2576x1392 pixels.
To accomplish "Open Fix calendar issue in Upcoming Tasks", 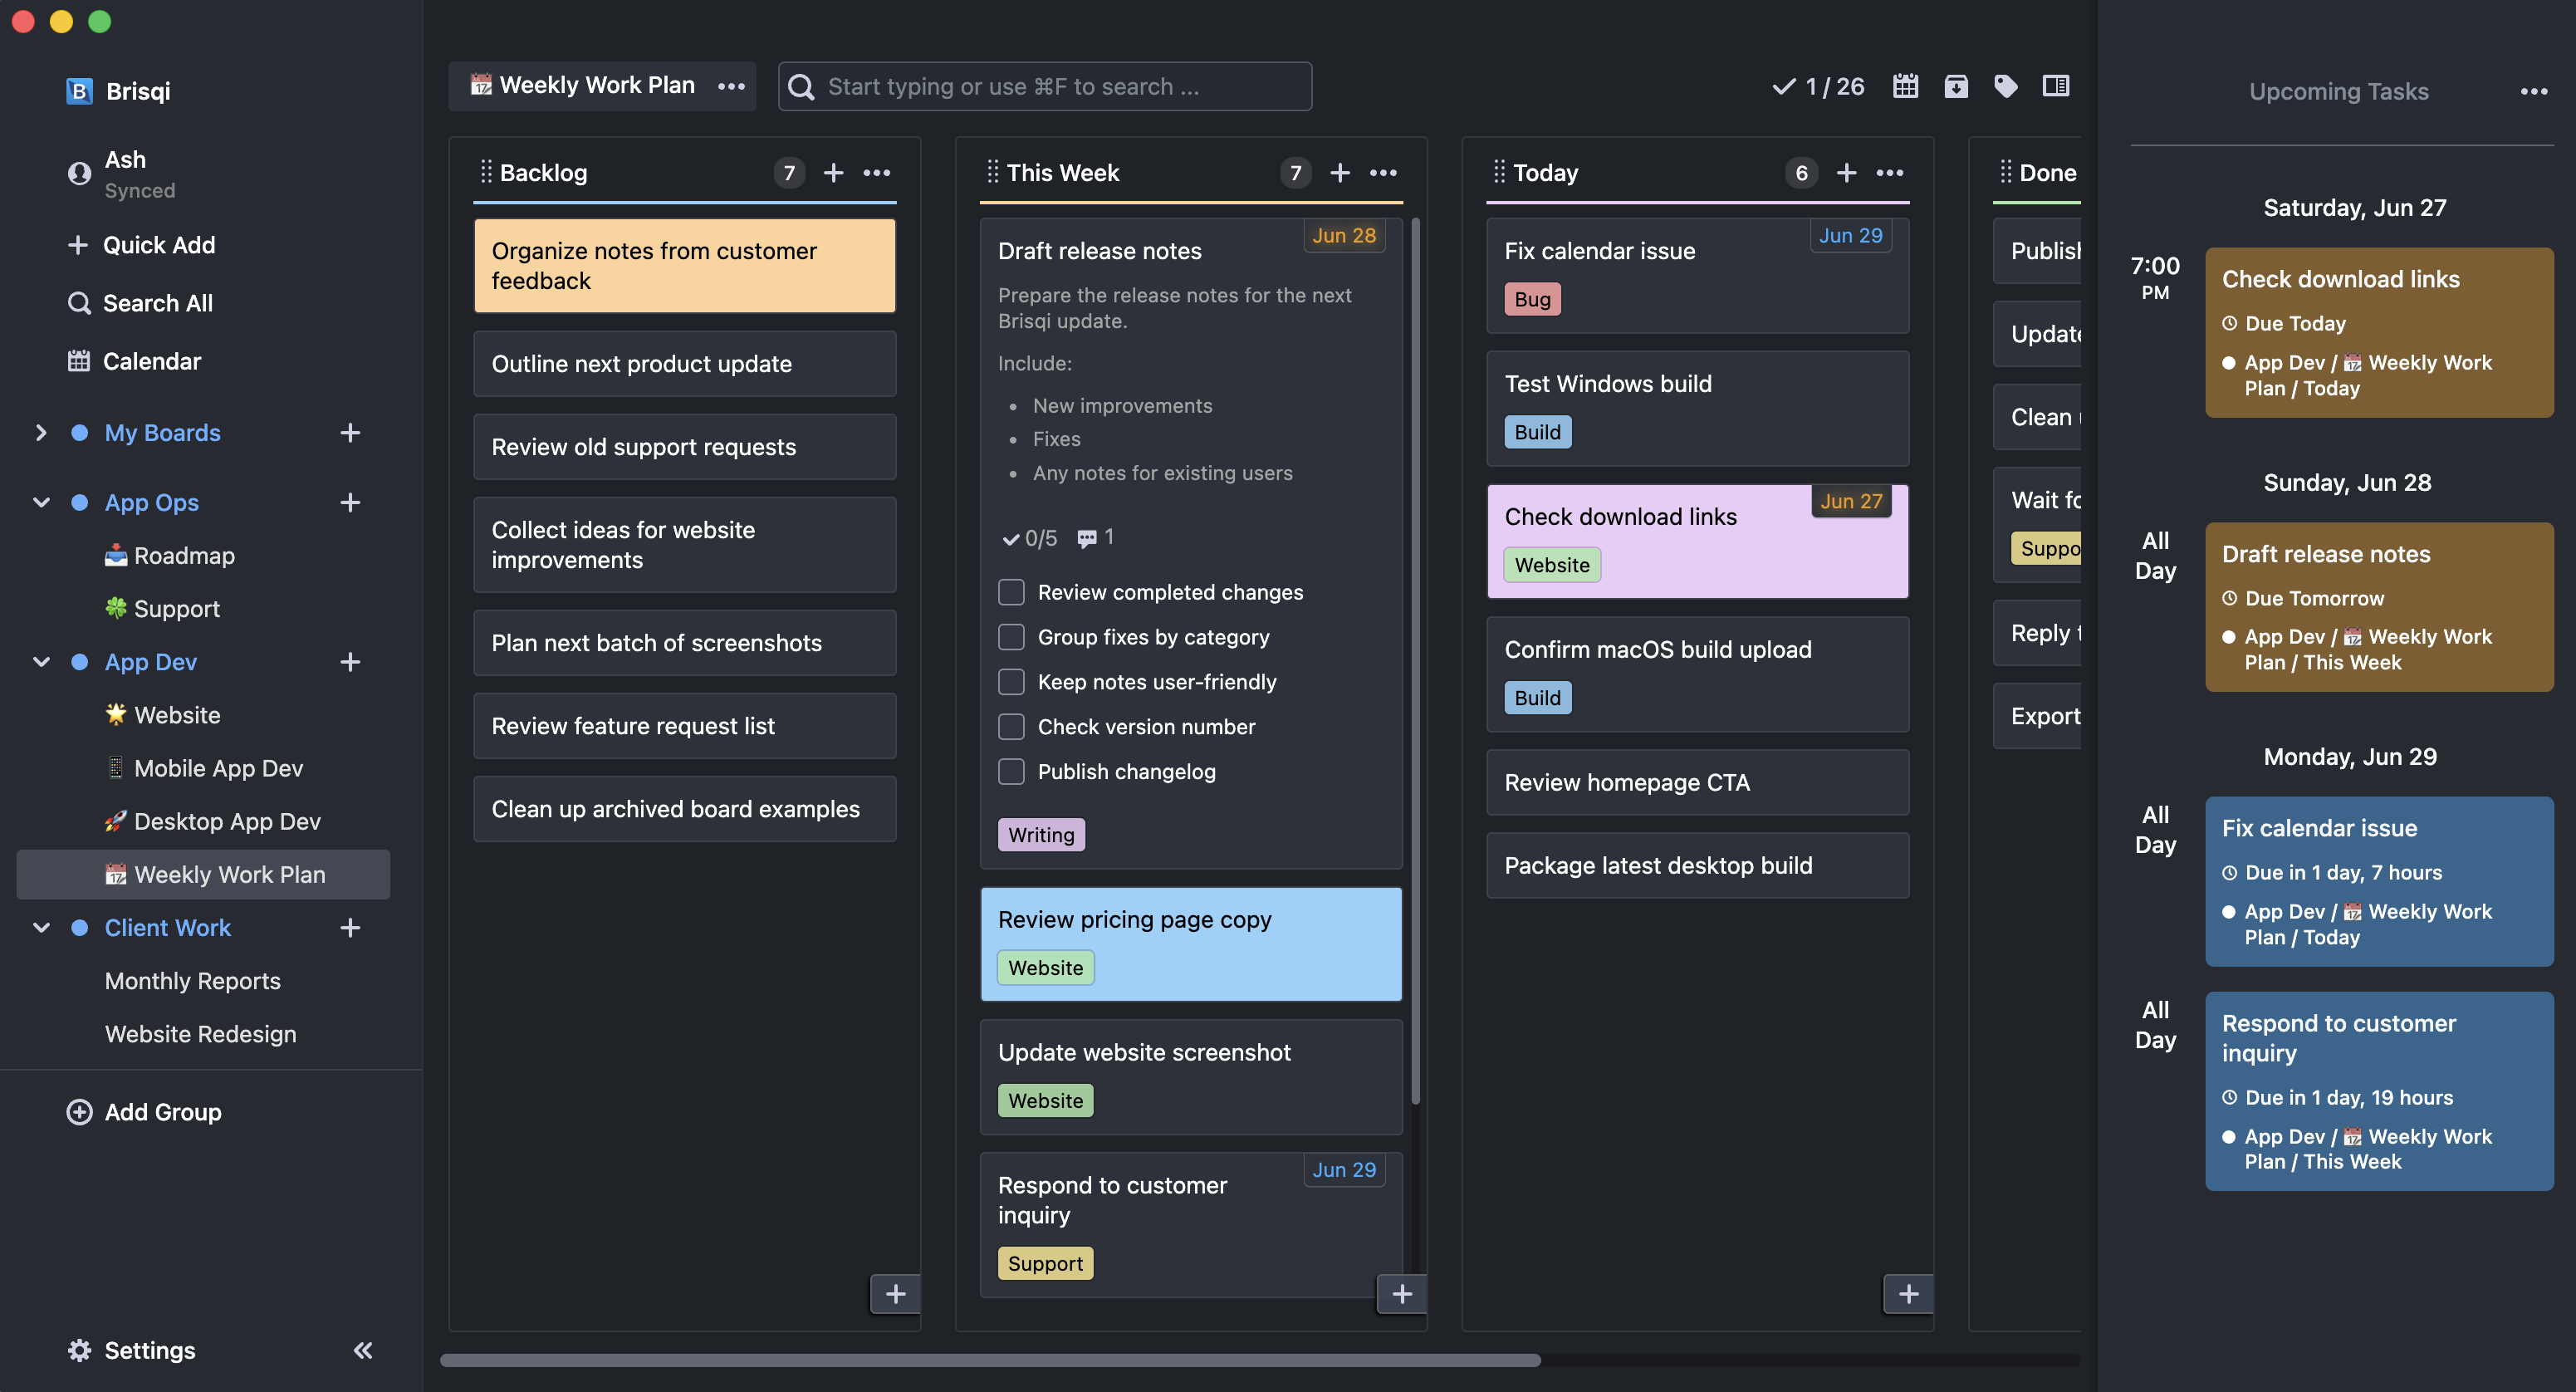I will (2379, 881).
